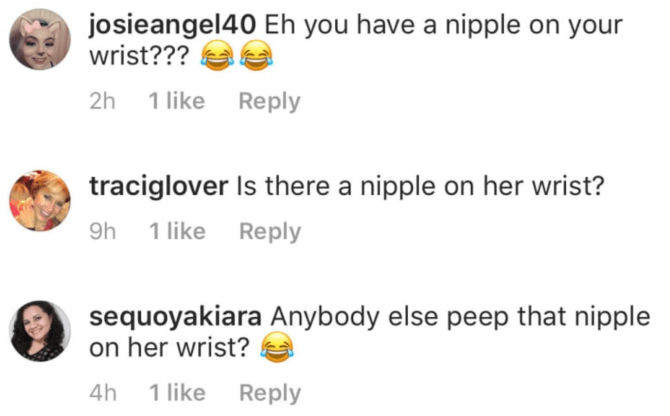Open traciglover's profile picture
The height and width of the screenshot is (416, 670).
[x=40, y=200]
